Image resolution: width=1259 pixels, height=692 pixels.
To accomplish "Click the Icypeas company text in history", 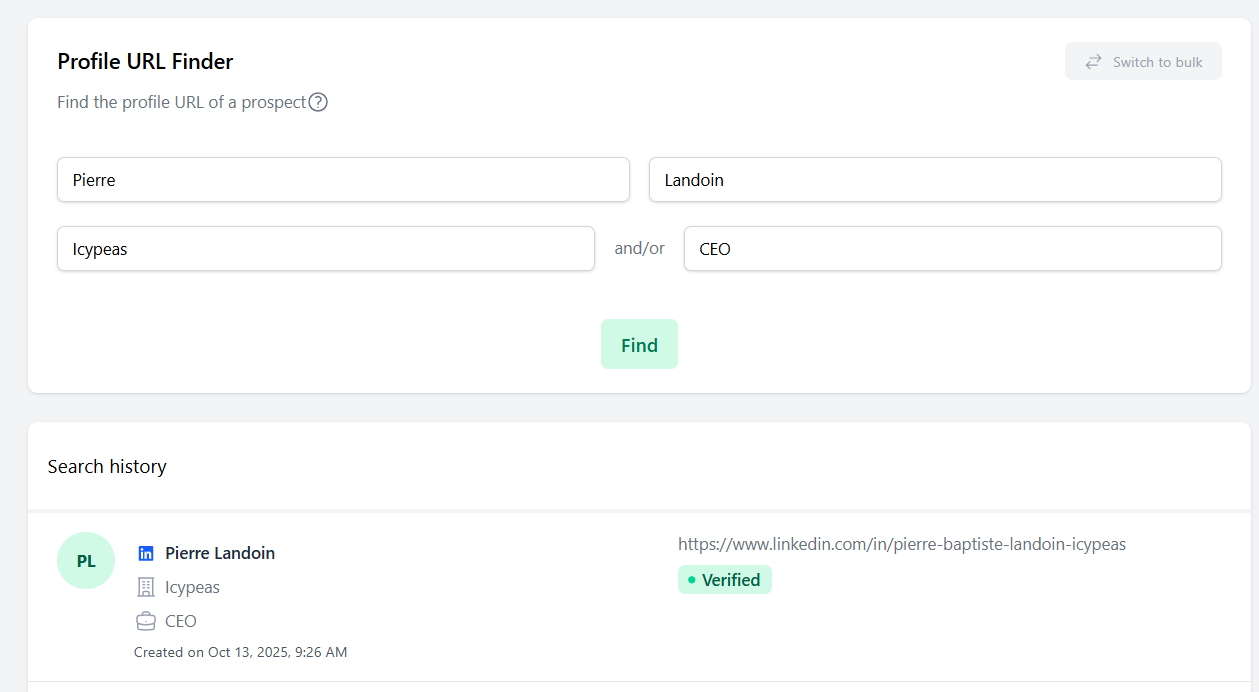I will [x=192, y=587].
